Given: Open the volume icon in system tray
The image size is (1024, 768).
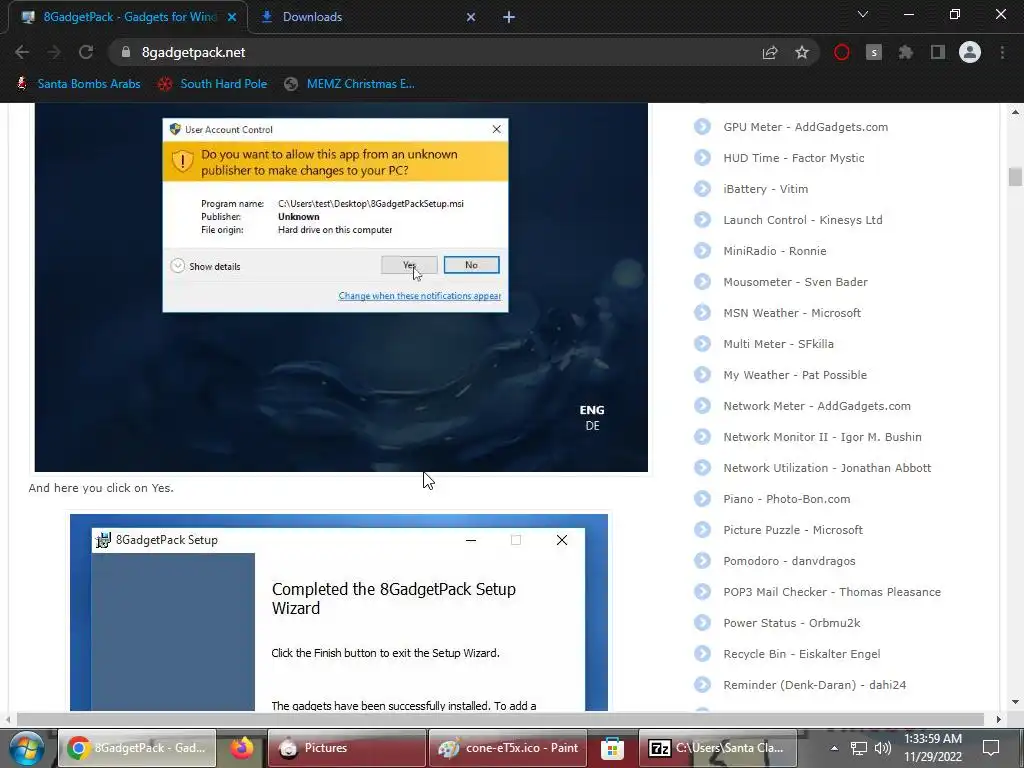Looking at the screenshot, I should pos(883,748).
